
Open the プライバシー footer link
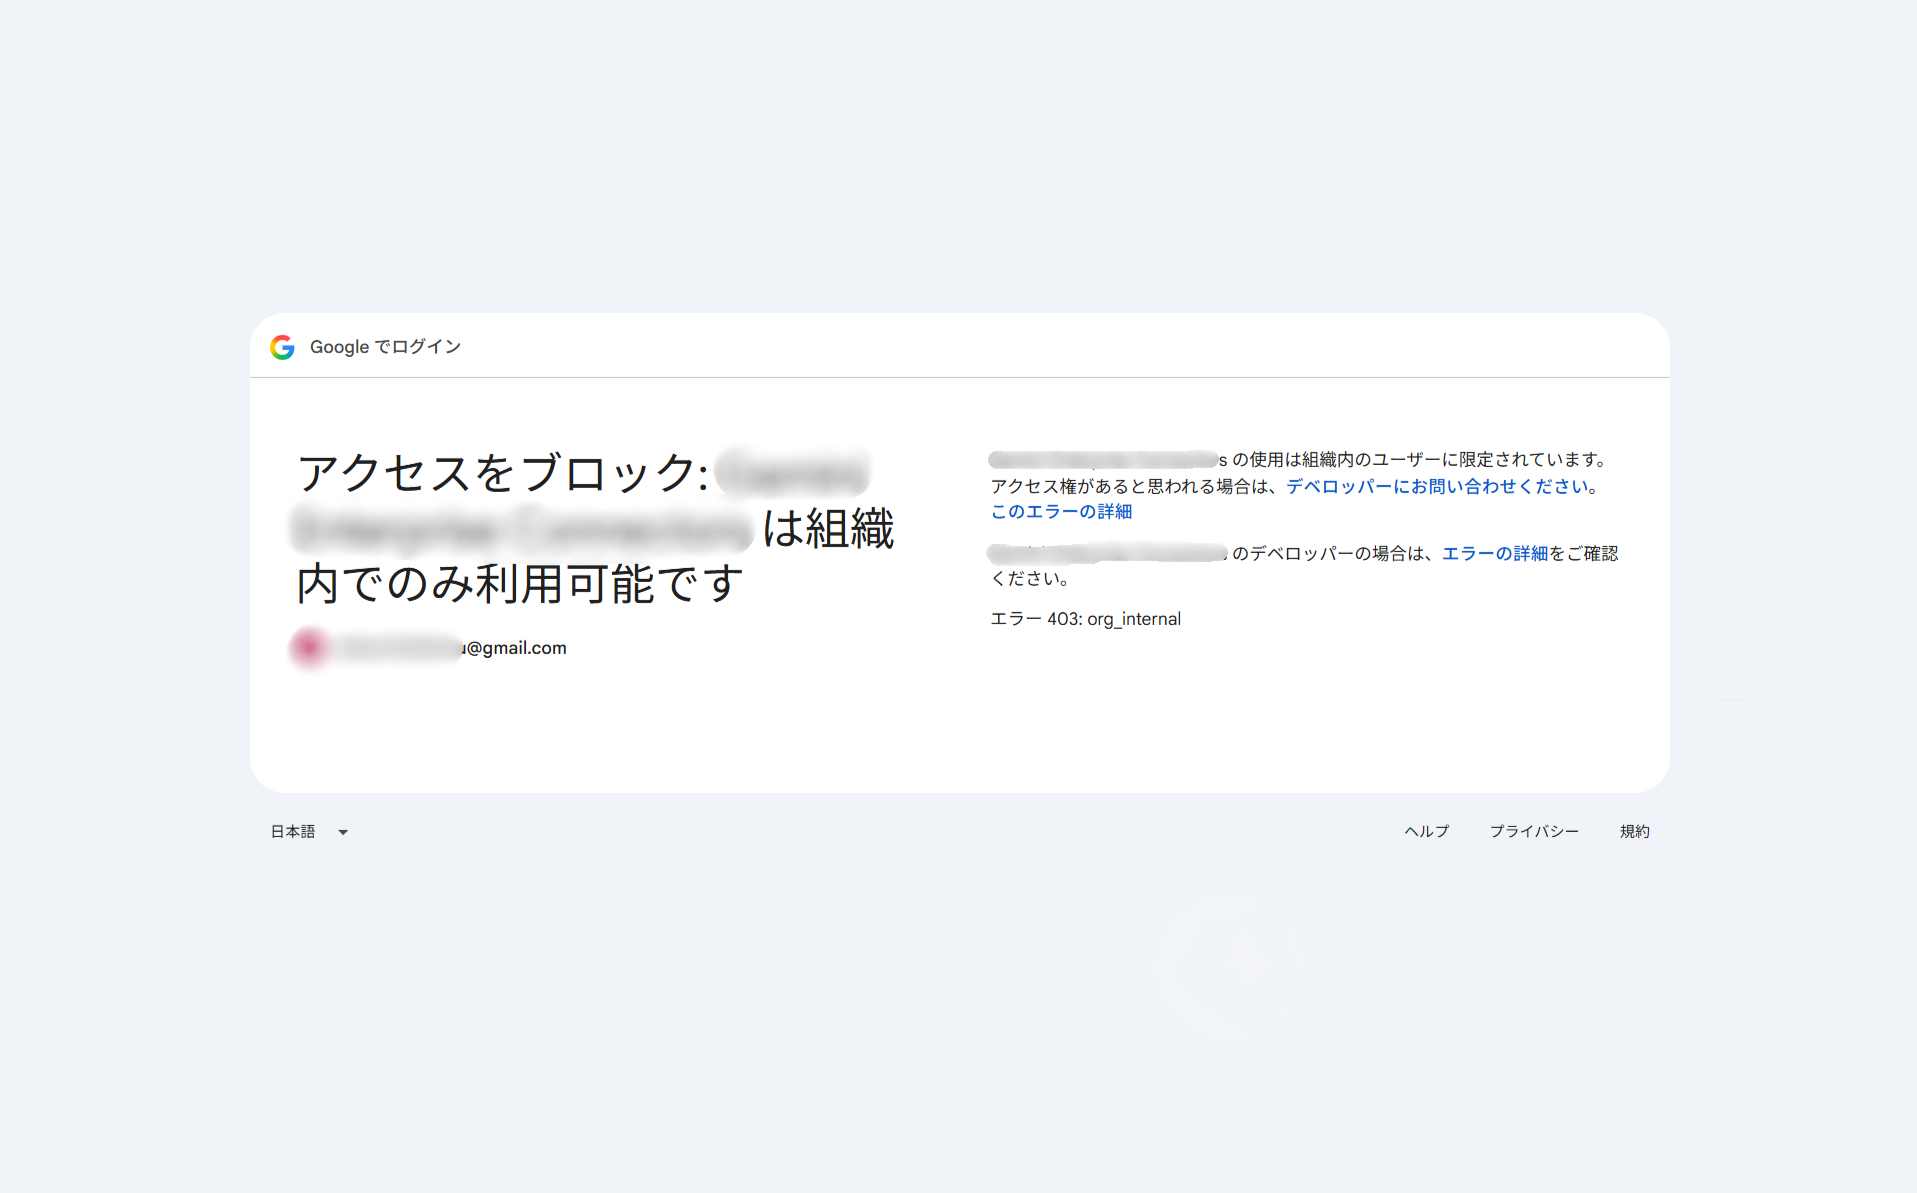1535,832
